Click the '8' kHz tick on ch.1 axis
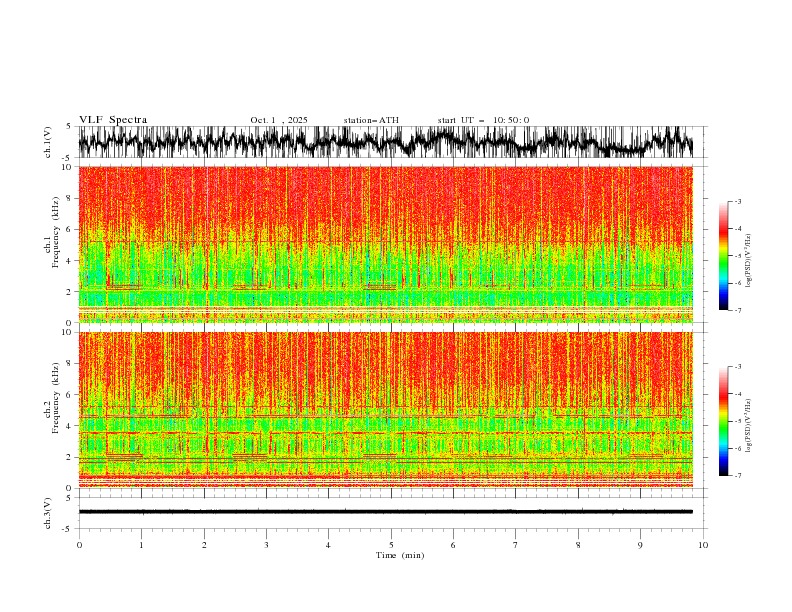The image size is (792, 612). [70, 198]
